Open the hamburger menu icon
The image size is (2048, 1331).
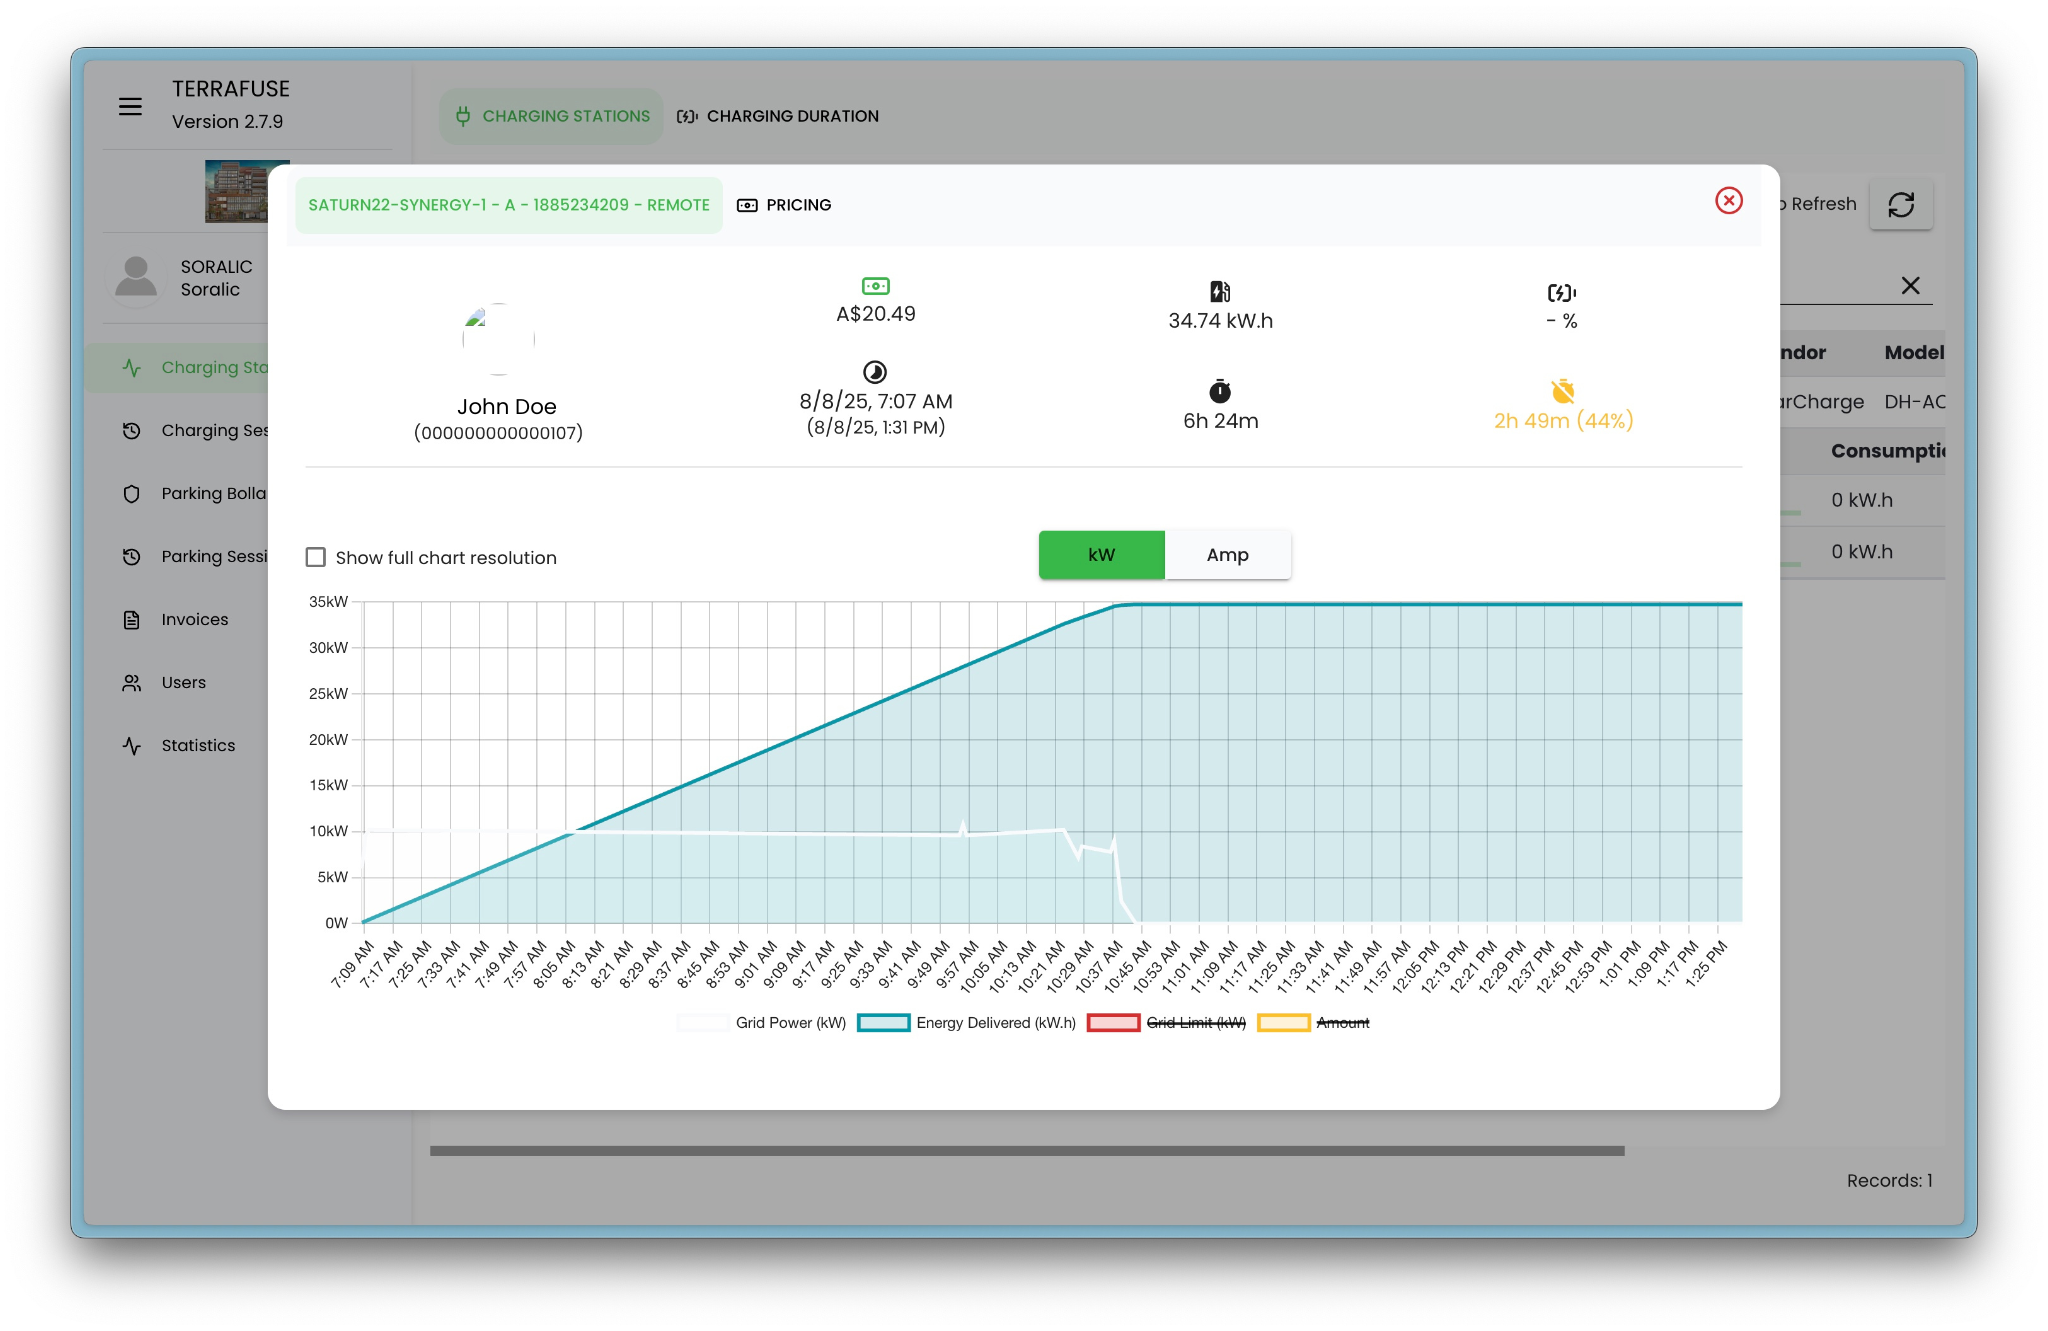pos(130,106)
